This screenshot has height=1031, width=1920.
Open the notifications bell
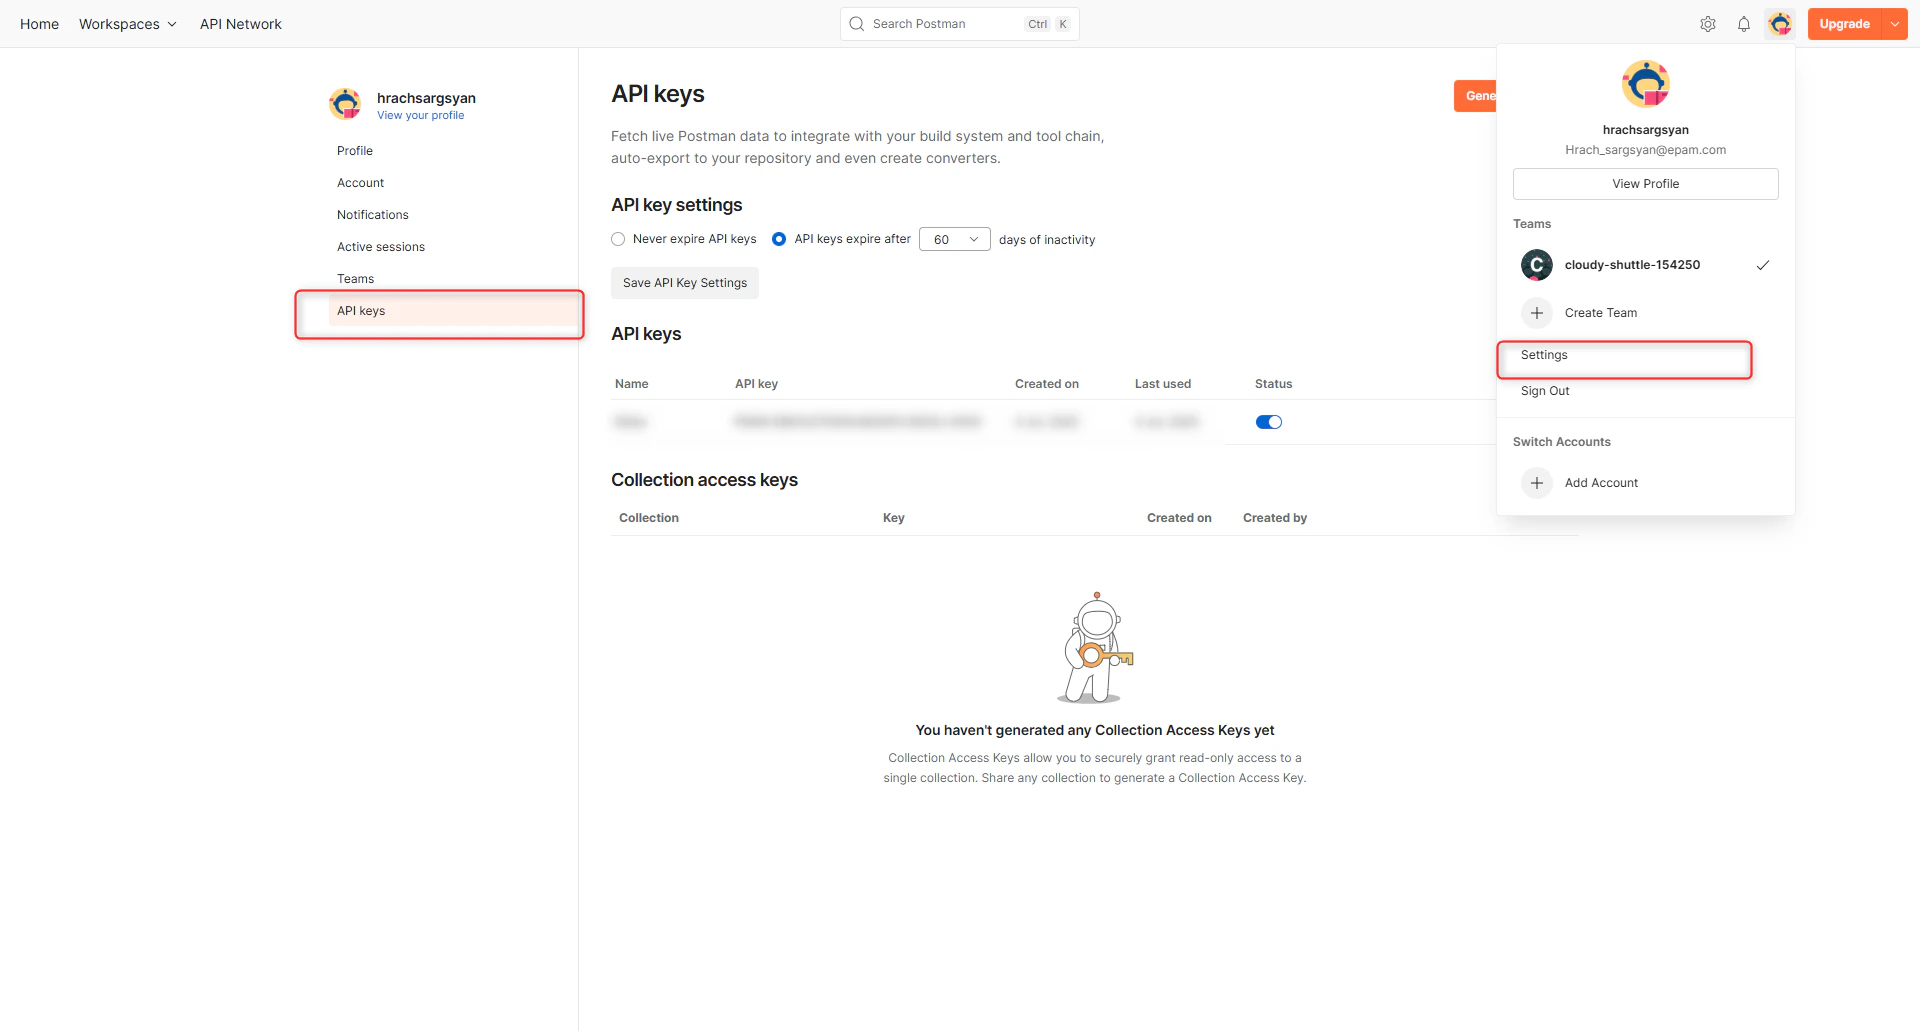coord(1744,23)
